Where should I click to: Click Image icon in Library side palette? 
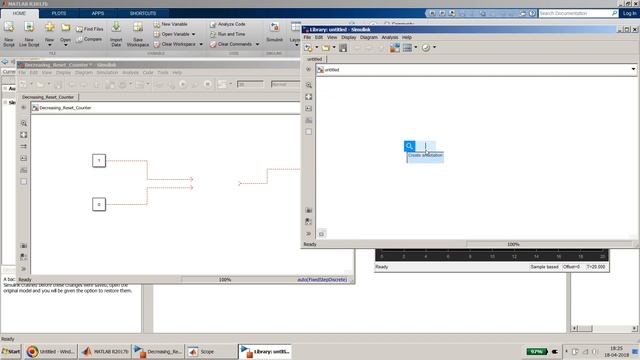(309, 120)
